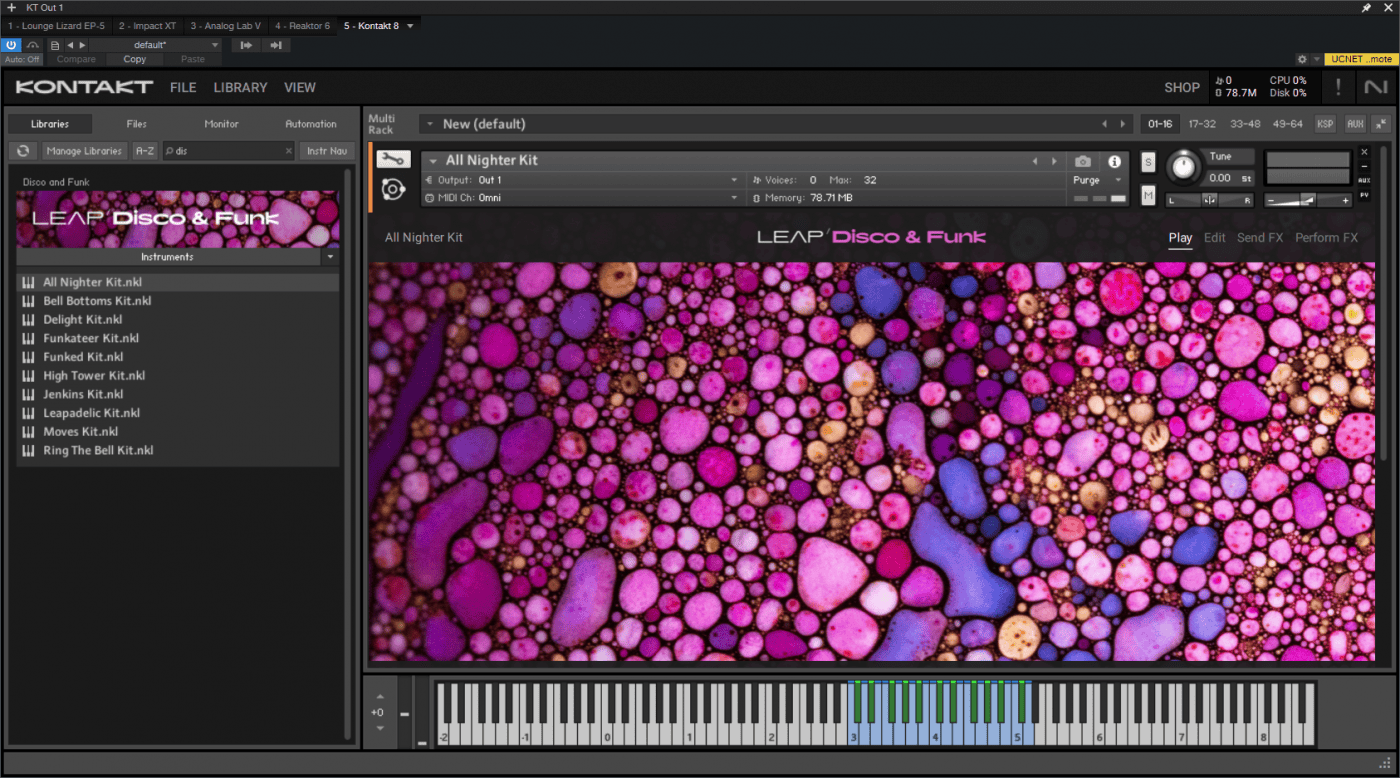
Task: Switch to the Files browser tab
Action: (137, 124)
